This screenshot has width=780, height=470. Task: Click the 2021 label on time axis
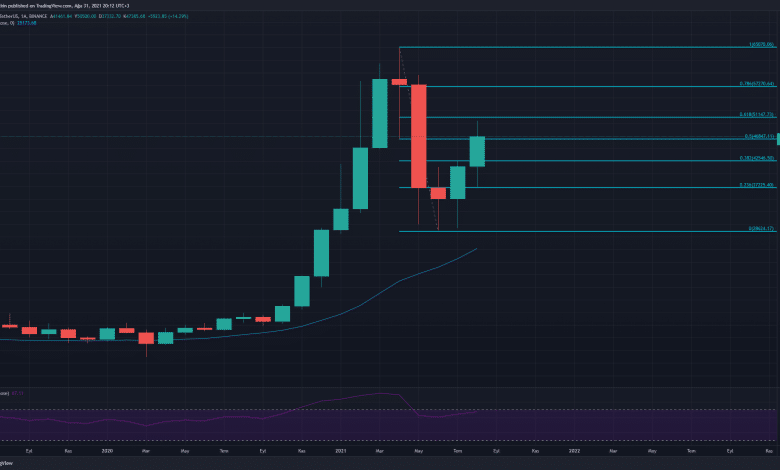click(x=340, y=451)
